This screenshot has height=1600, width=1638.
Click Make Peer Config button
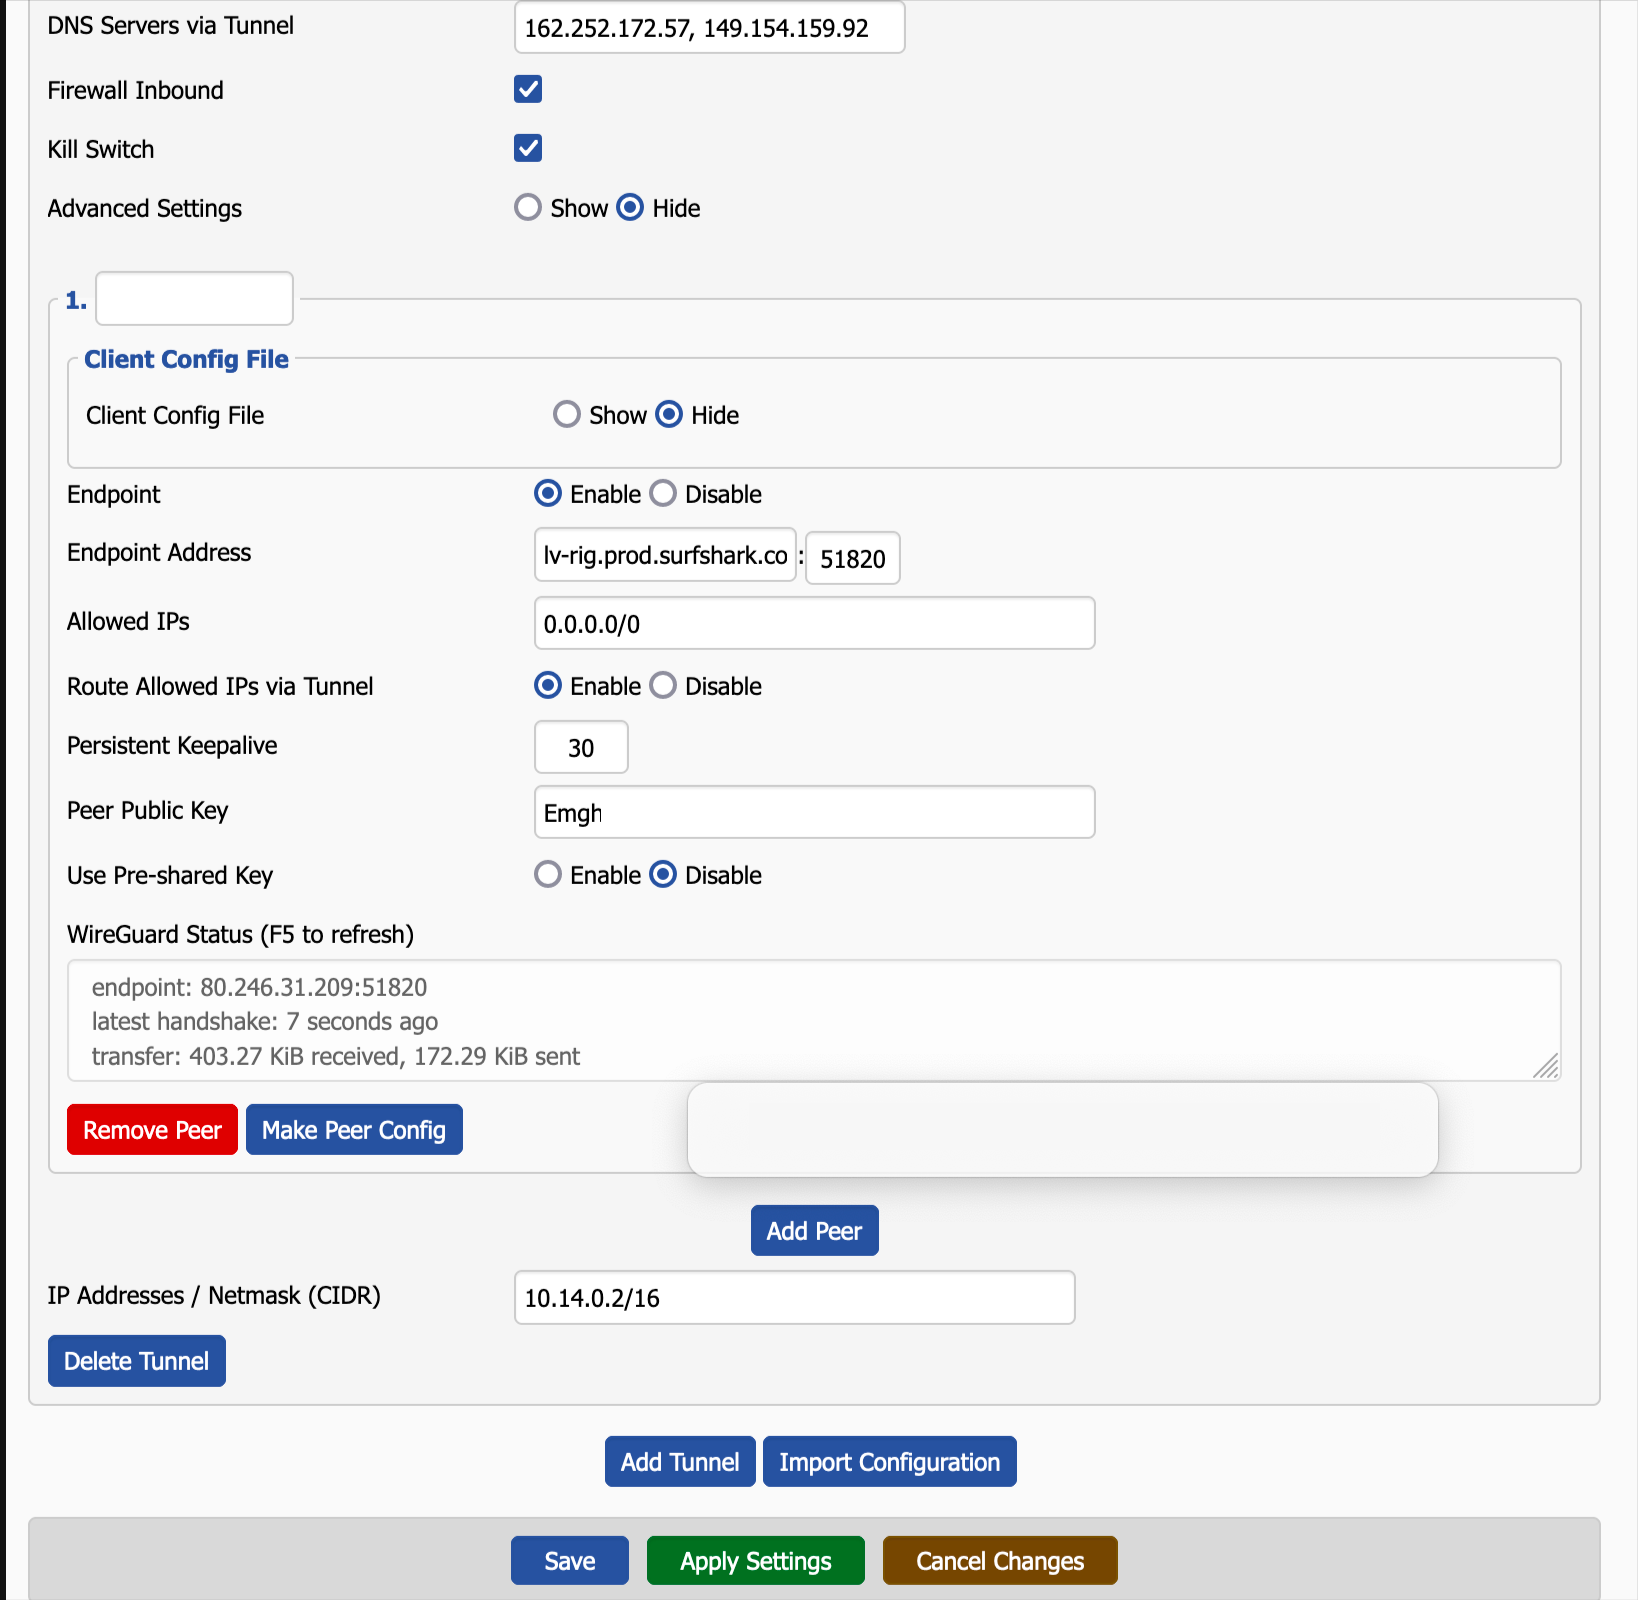point(354,1130)
